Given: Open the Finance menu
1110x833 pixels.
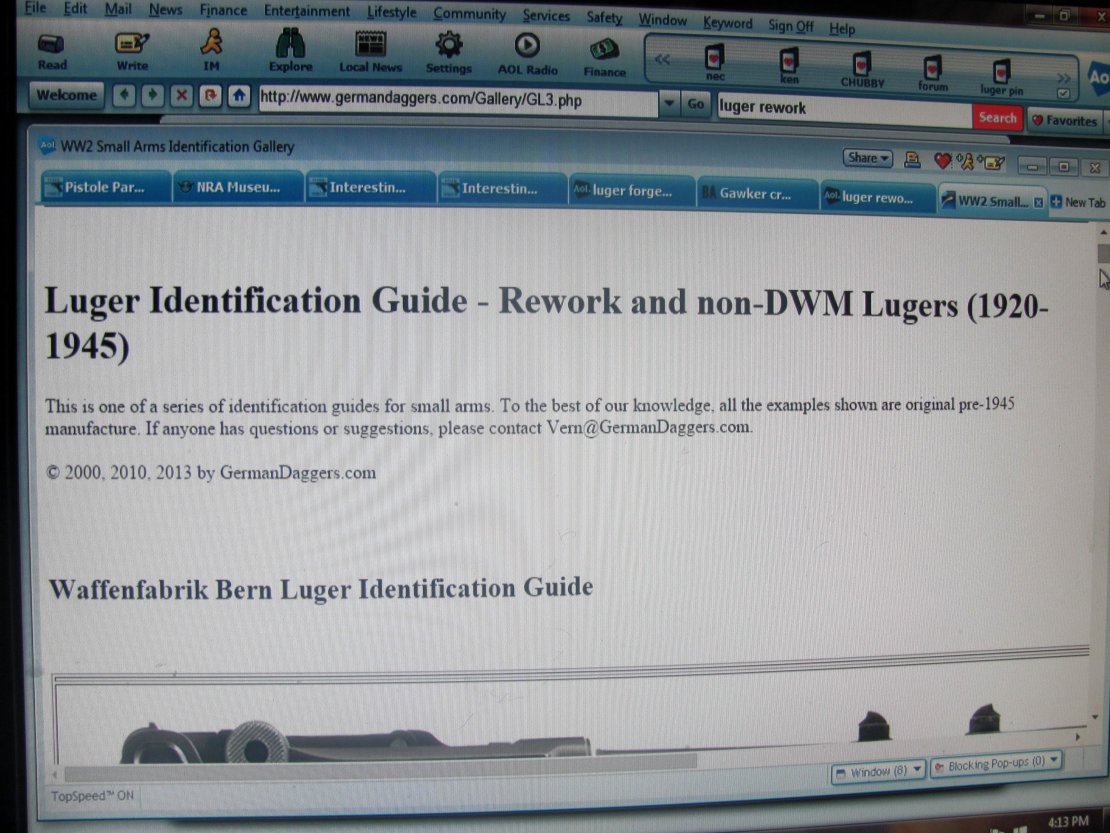Looking at the screenshot, I should [x=223, y=11].
